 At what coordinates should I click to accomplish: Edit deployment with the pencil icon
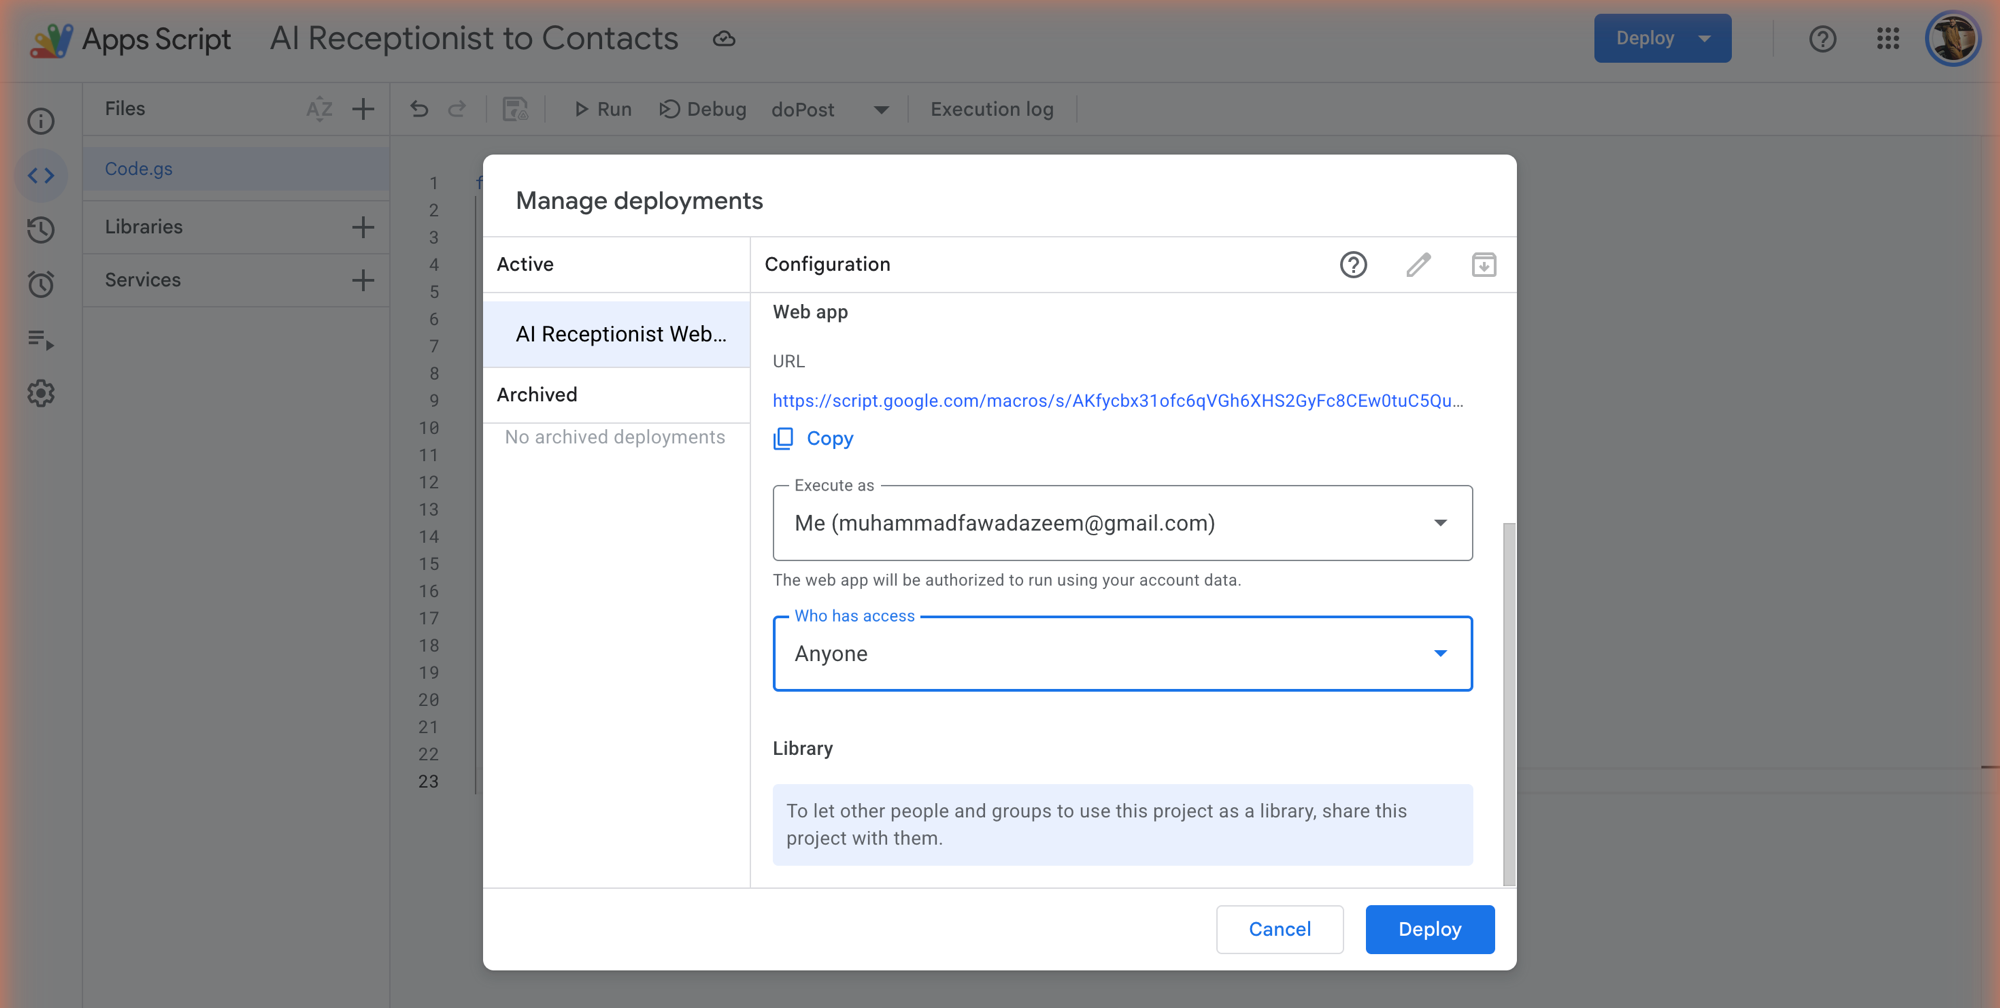1418,265
